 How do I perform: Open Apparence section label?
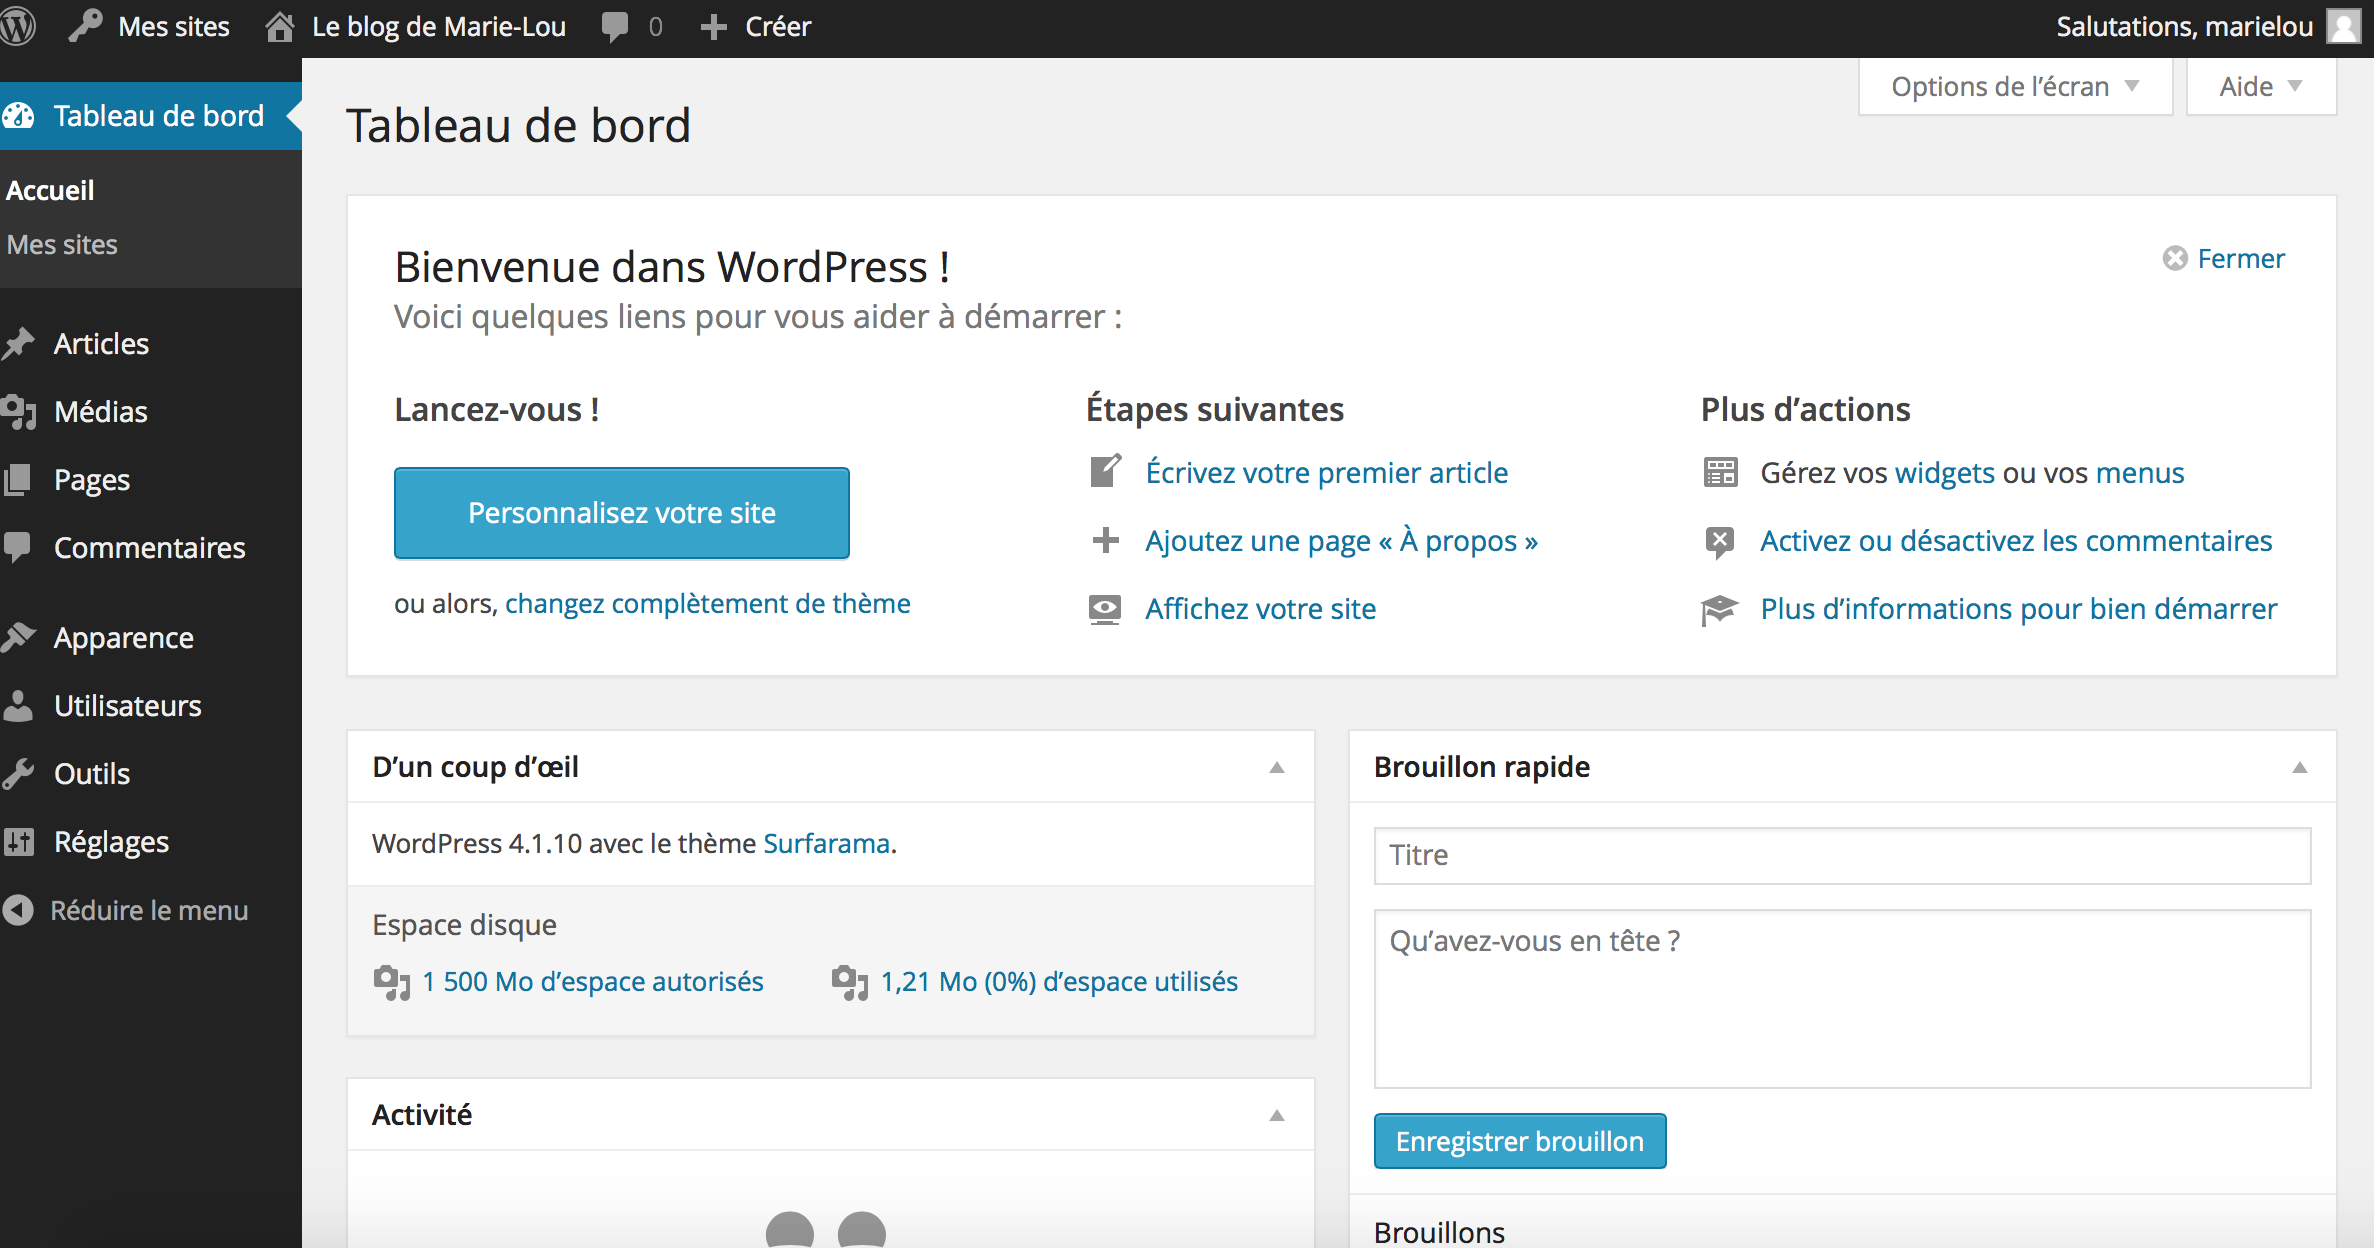coord(124,638)
